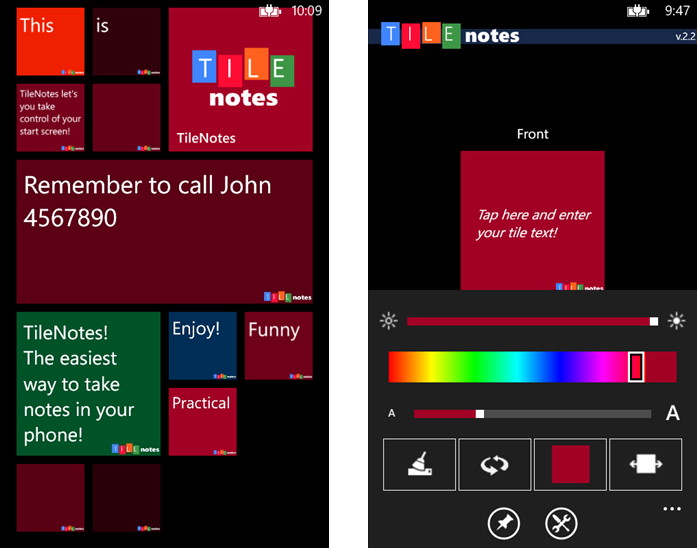Tap the settings wrench and screwdriver icon
This screenshot has height=548, width=699.
pyautogui.click(x=561, y=523)
